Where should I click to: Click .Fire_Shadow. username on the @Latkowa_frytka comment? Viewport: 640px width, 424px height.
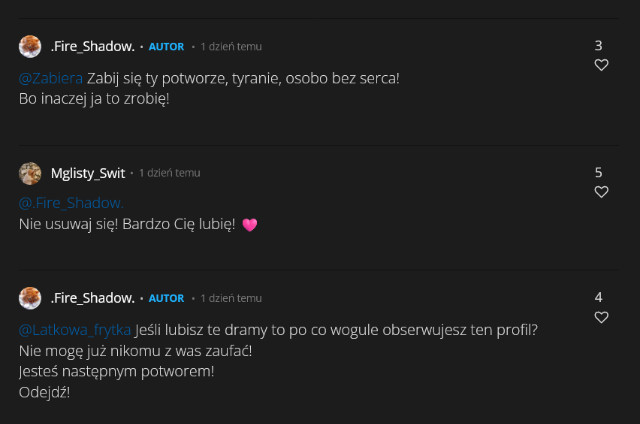tap(92, 298)
